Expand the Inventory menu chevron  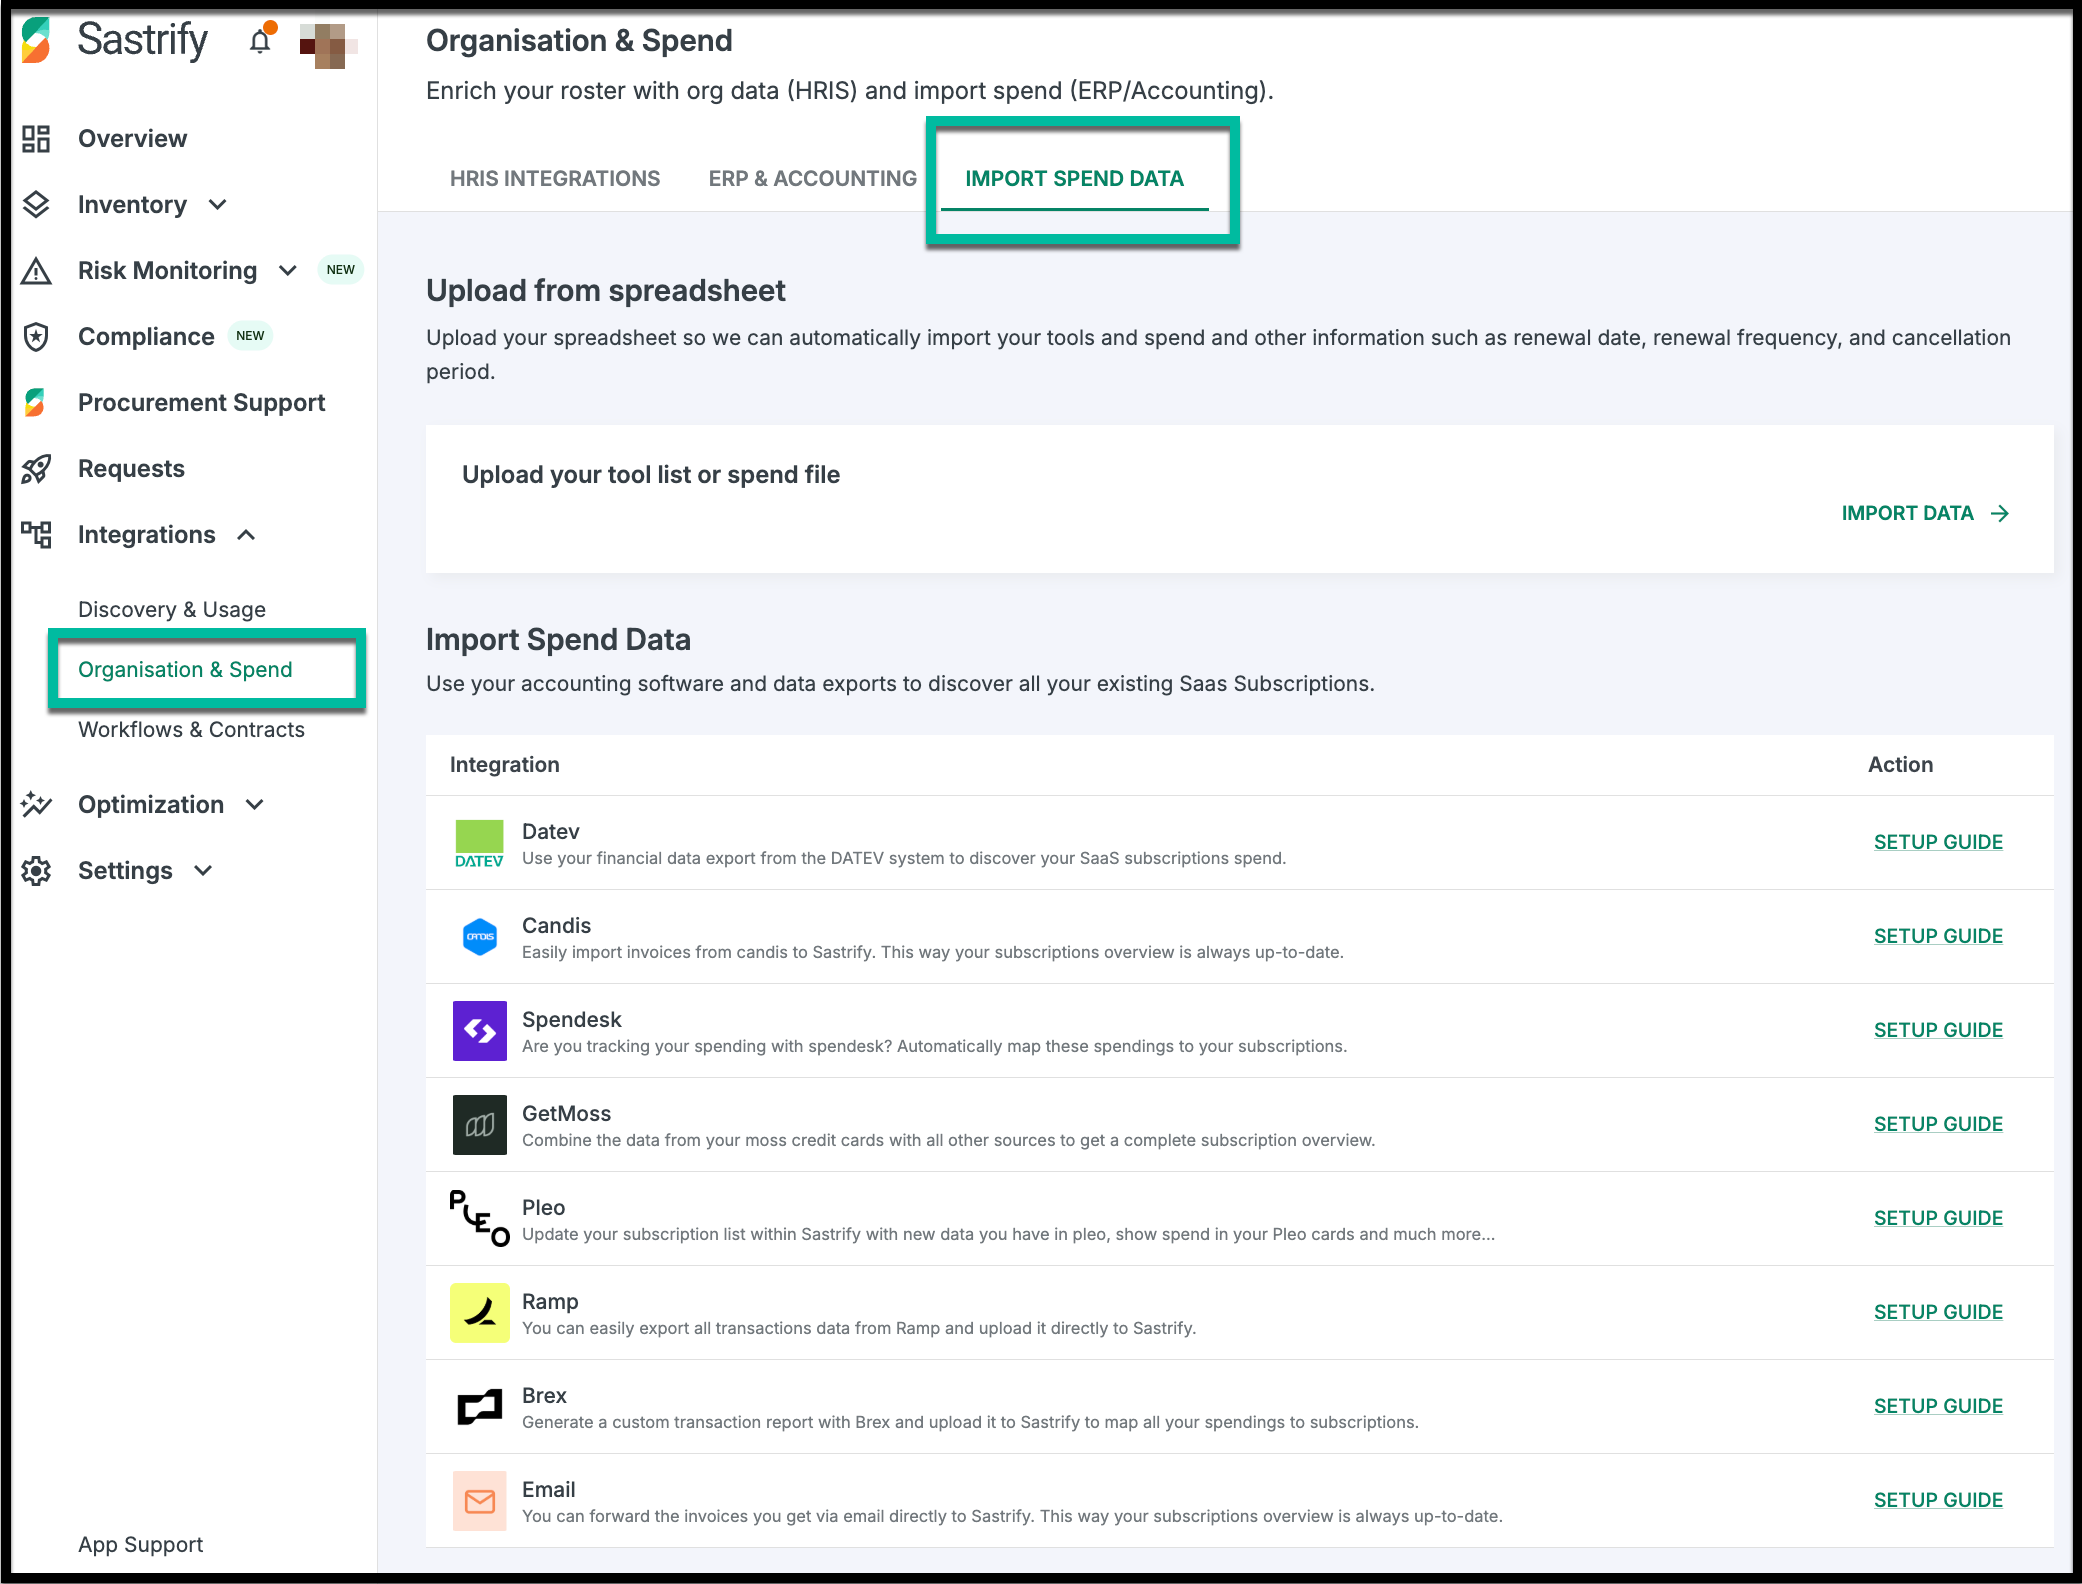point(217,204)
